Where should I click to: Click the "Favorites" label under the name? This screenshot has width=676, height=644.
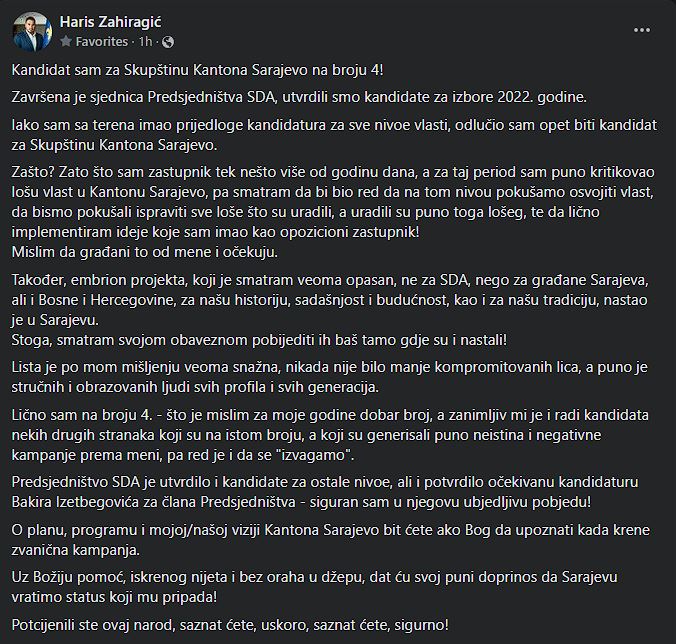[102, 41]
